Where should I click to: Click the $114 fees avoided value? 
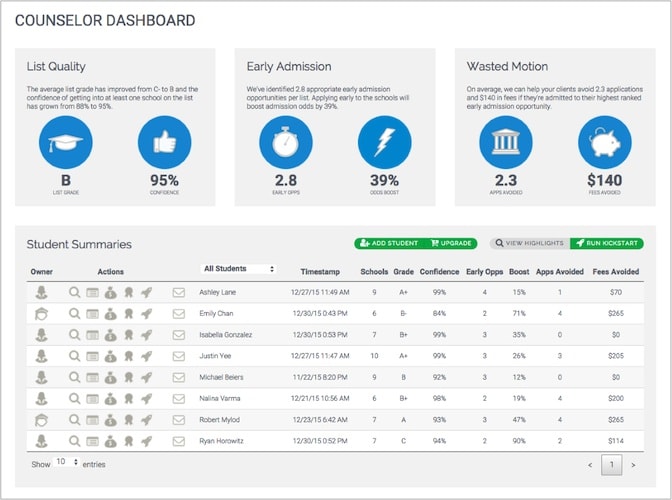(x=616, y=441)
